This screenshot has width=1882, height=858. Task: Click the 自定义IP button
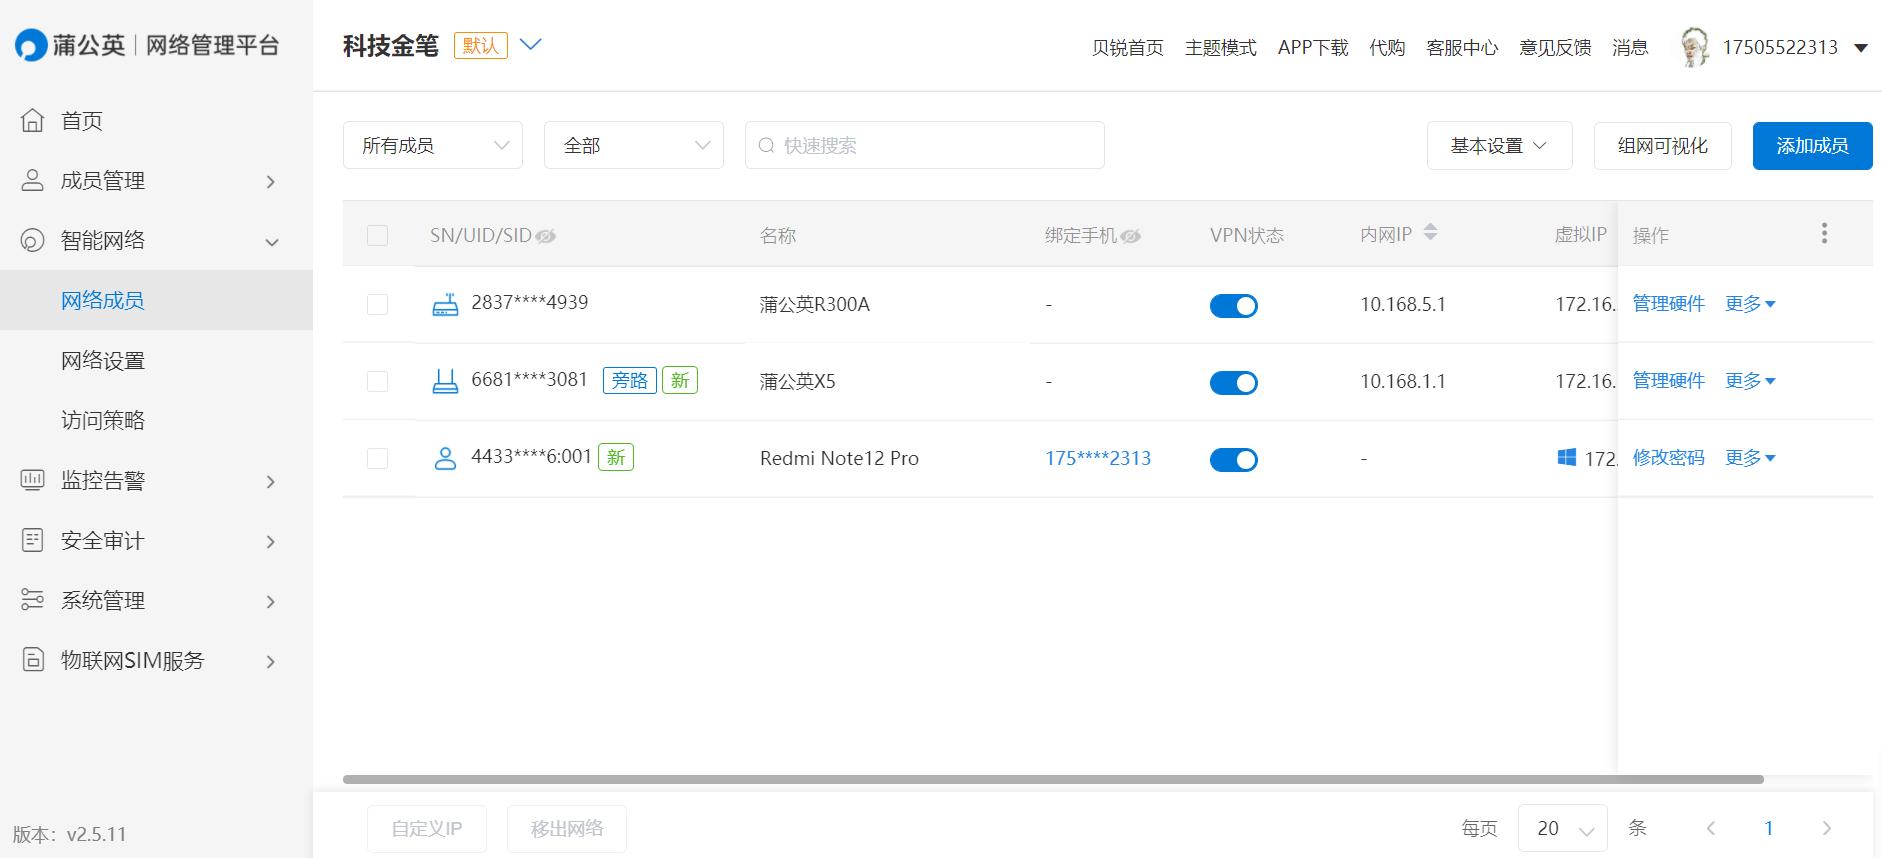click(x=427, y=828)
